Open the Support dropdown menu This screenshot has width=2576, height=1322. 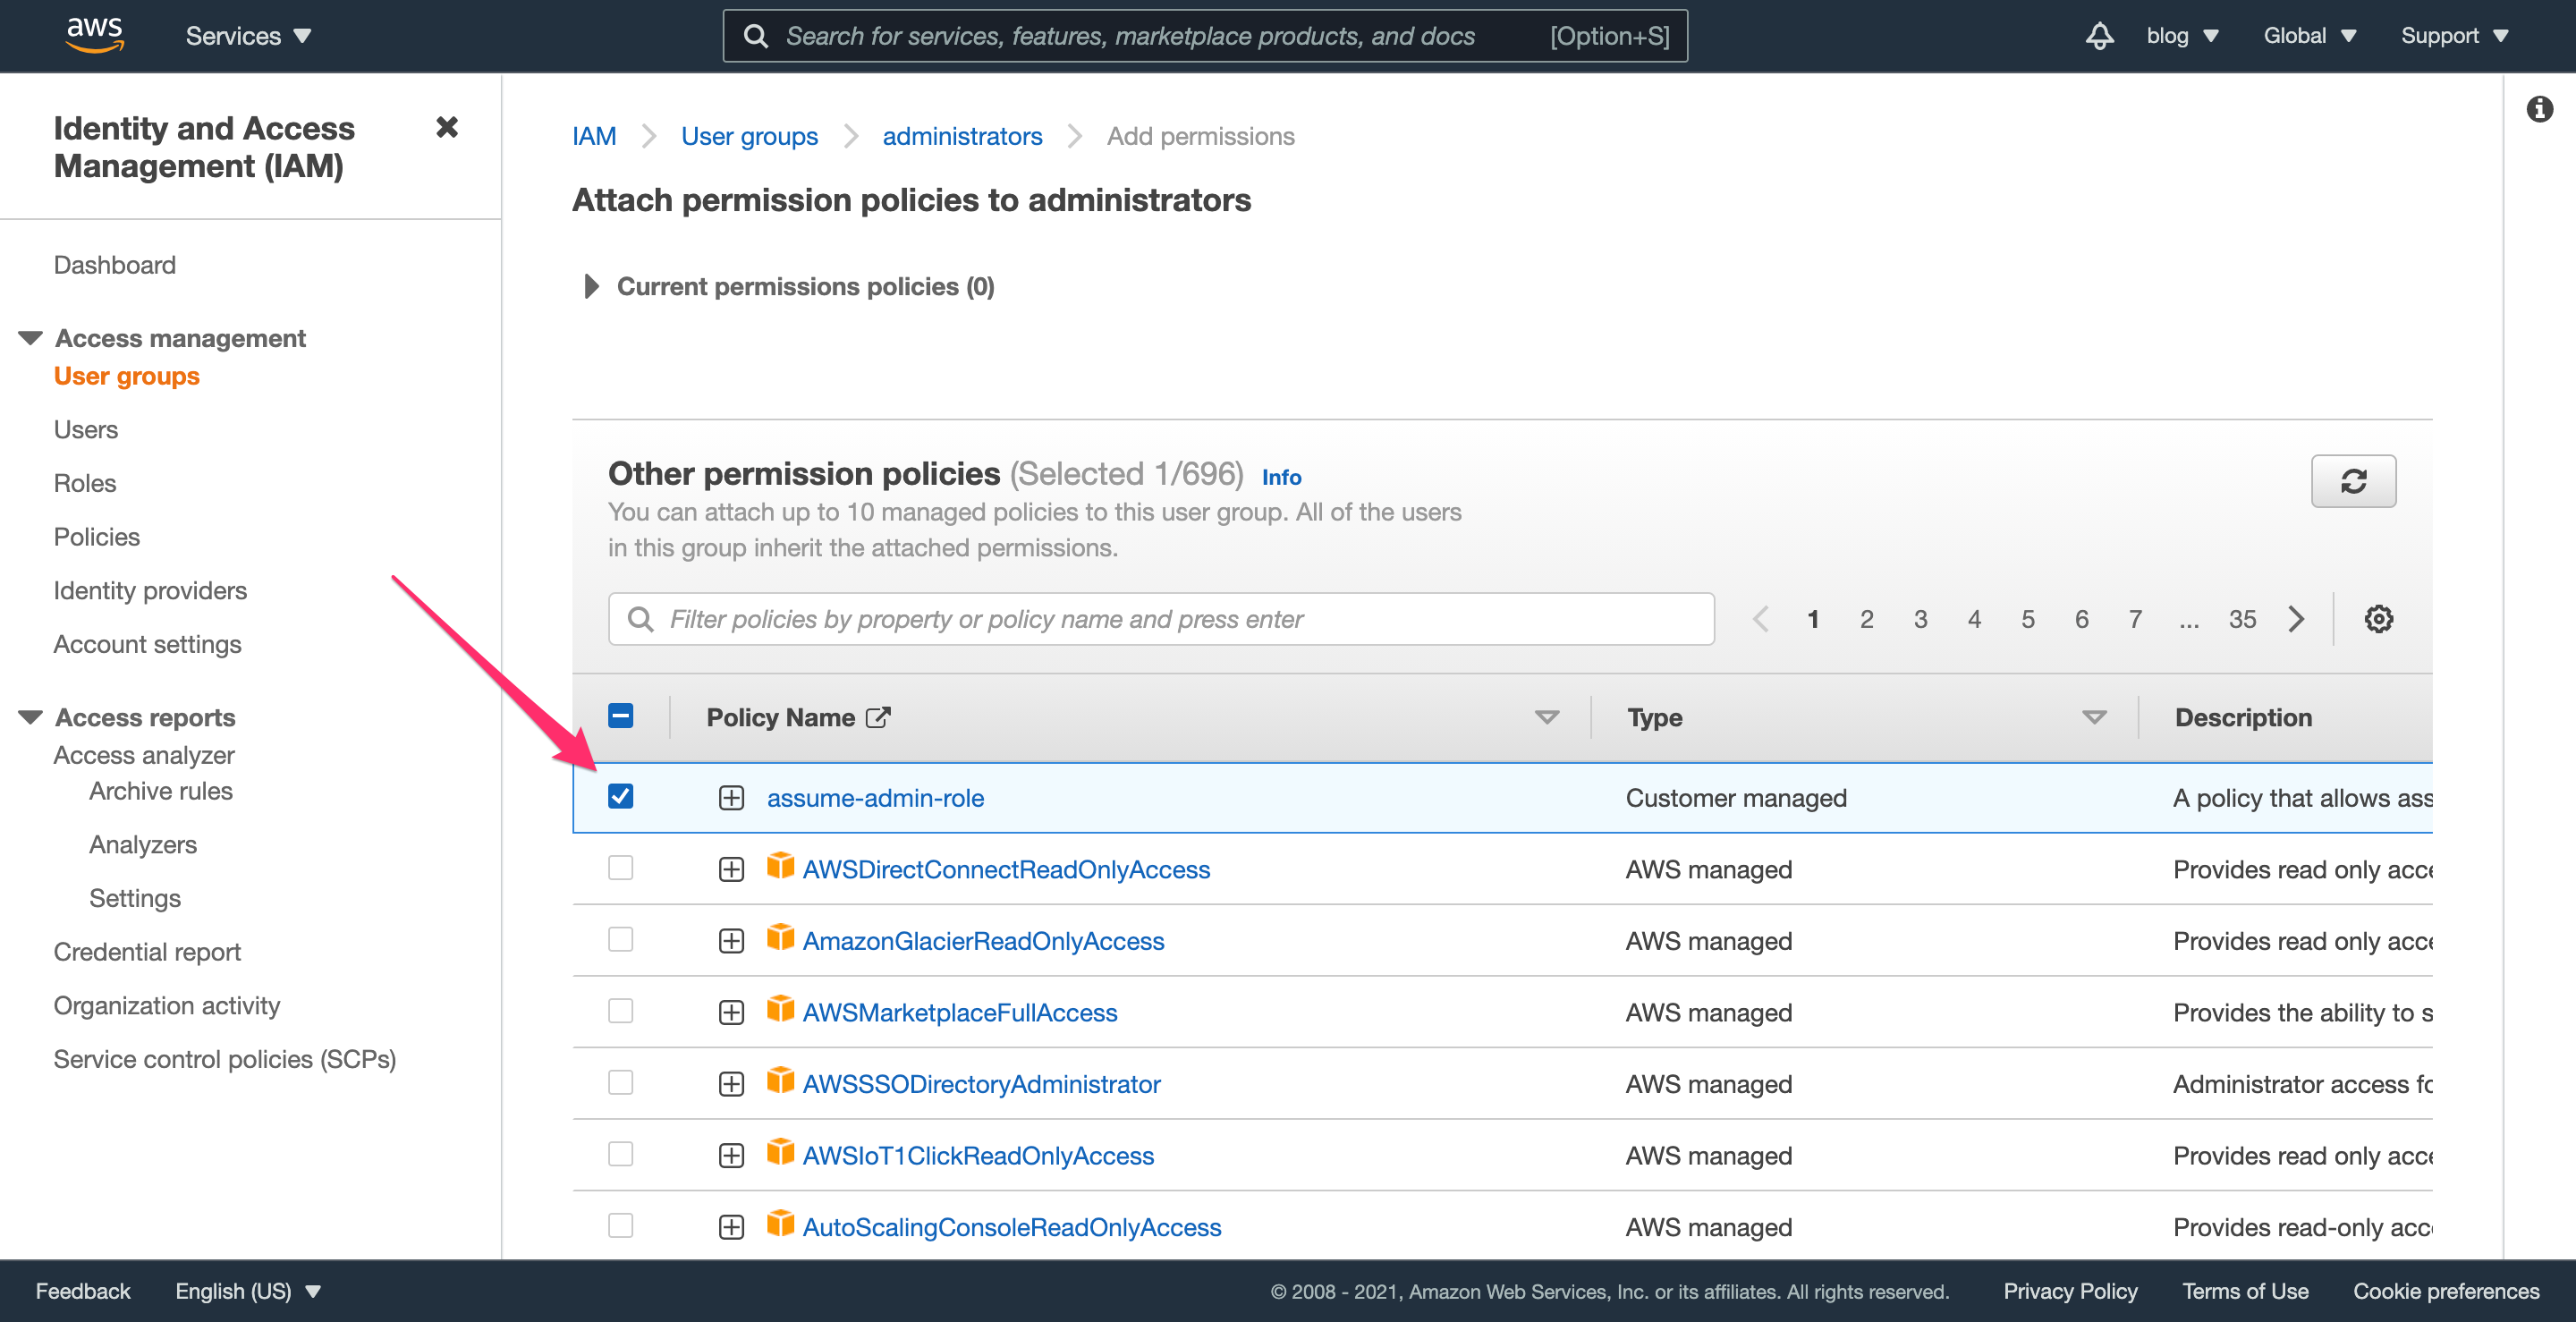point(2454,36)
